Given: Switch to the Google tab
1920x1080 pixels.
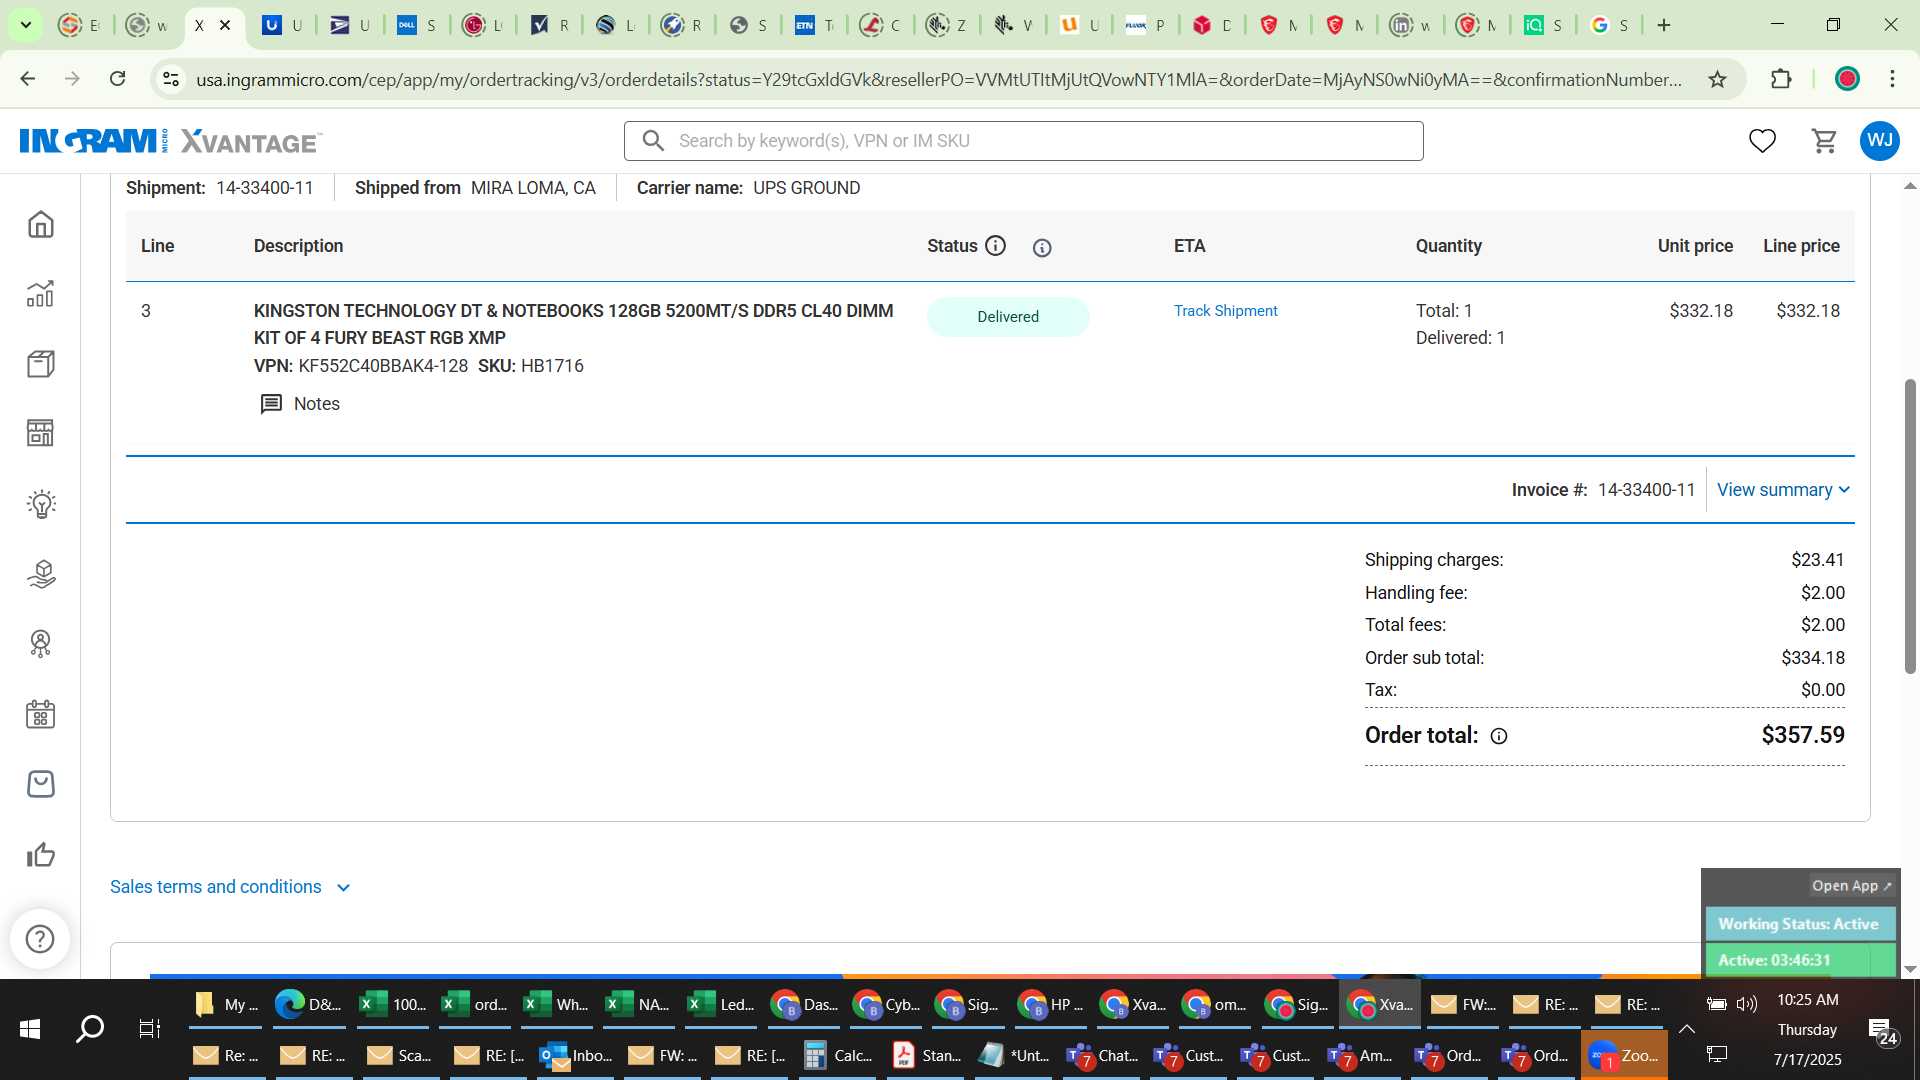Looking at the screenshot, I should point(1609,25).
